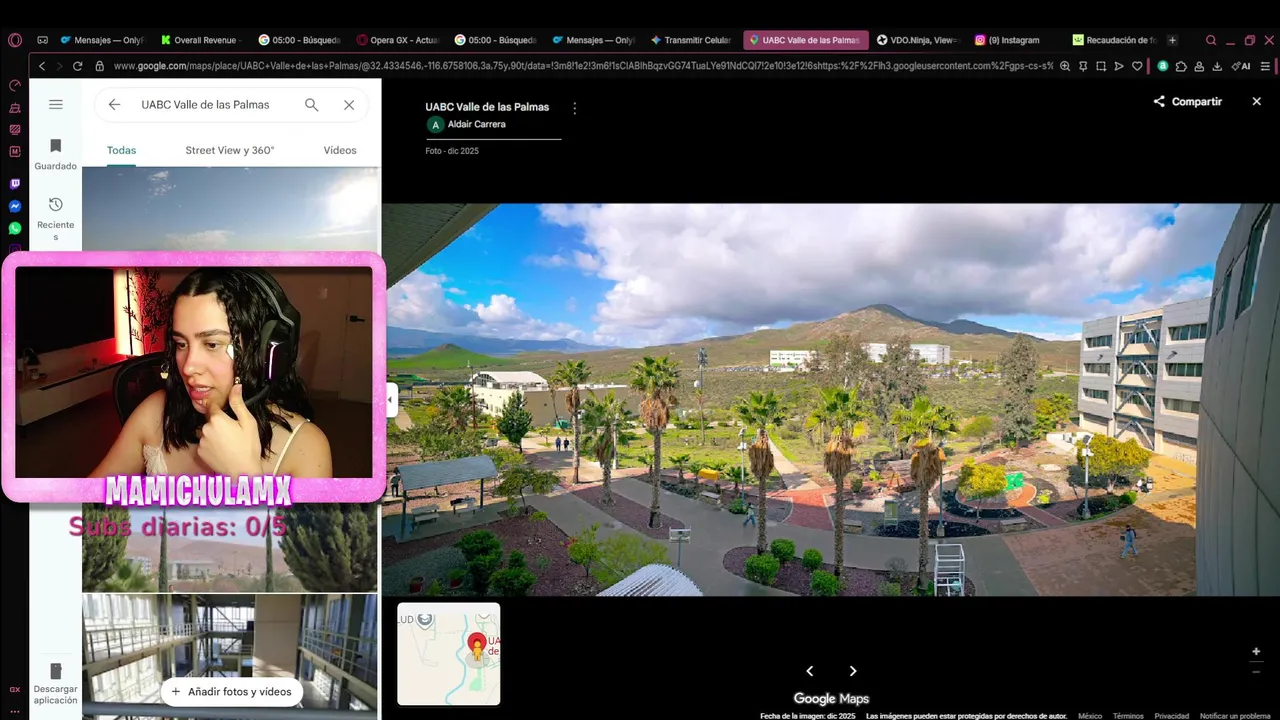Open page zoom magnifier in address bar
The height and width of the screenshot is (720, 1280).
pyautogui.click(x=1065, y=66)
